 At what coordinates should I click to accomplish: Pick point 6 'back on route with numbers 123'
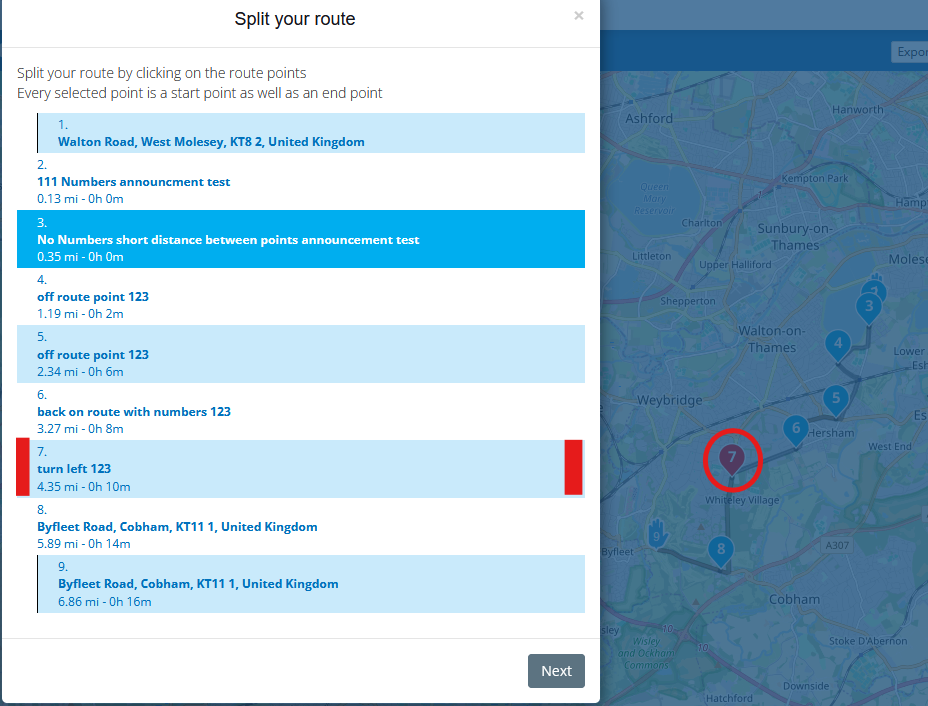300,411
